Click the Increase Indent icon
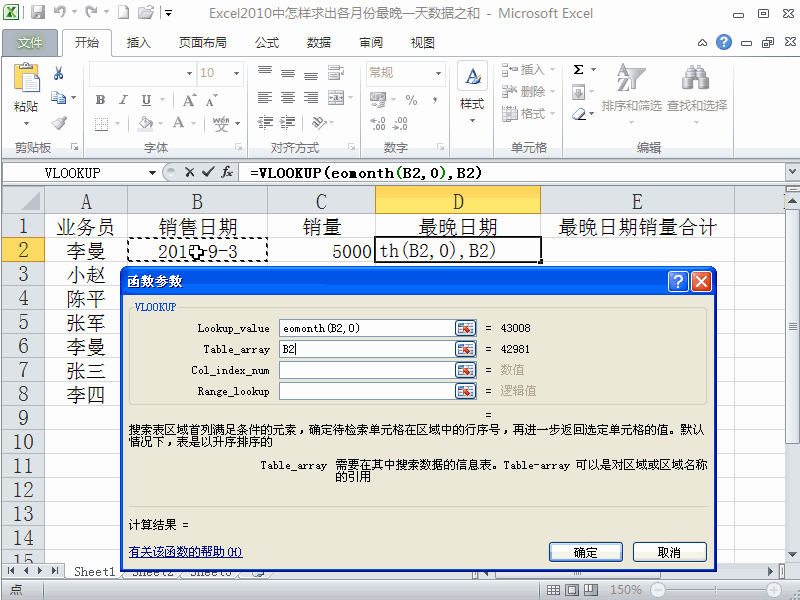The width and height of the screenshot is (800, 600). click(x=288, y=122)
